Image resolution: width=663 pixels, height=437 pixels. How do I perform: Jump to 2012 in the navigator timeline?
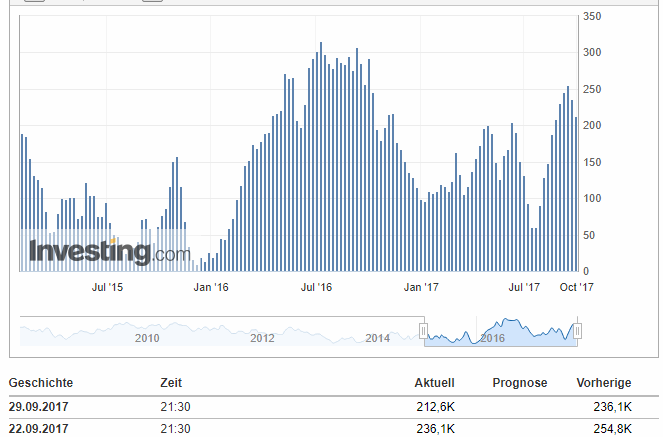(262, 338)
